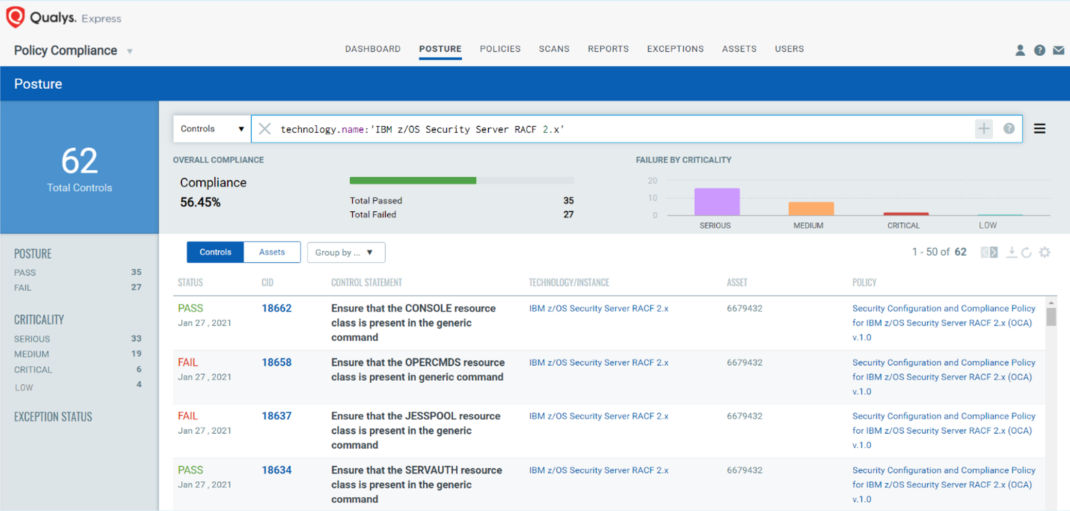Open the hamburger menu beside the search bar
This screenshot has height=511, width=1070.
coord(1039,128)
